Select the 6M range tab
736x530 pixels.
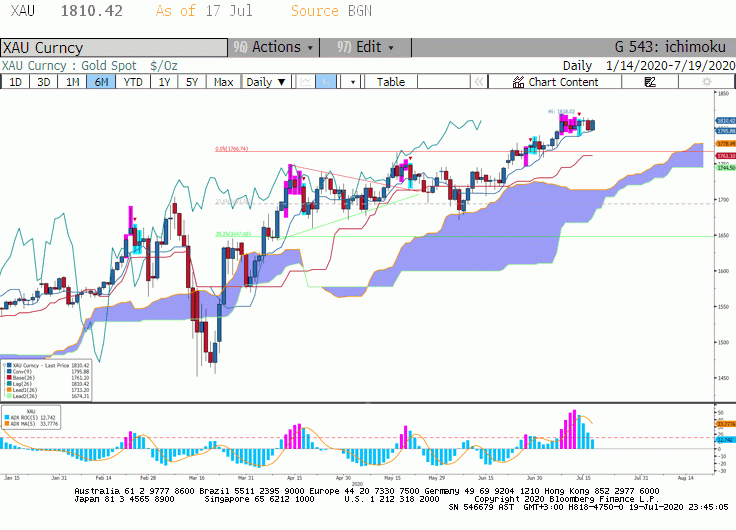(101, 82)
